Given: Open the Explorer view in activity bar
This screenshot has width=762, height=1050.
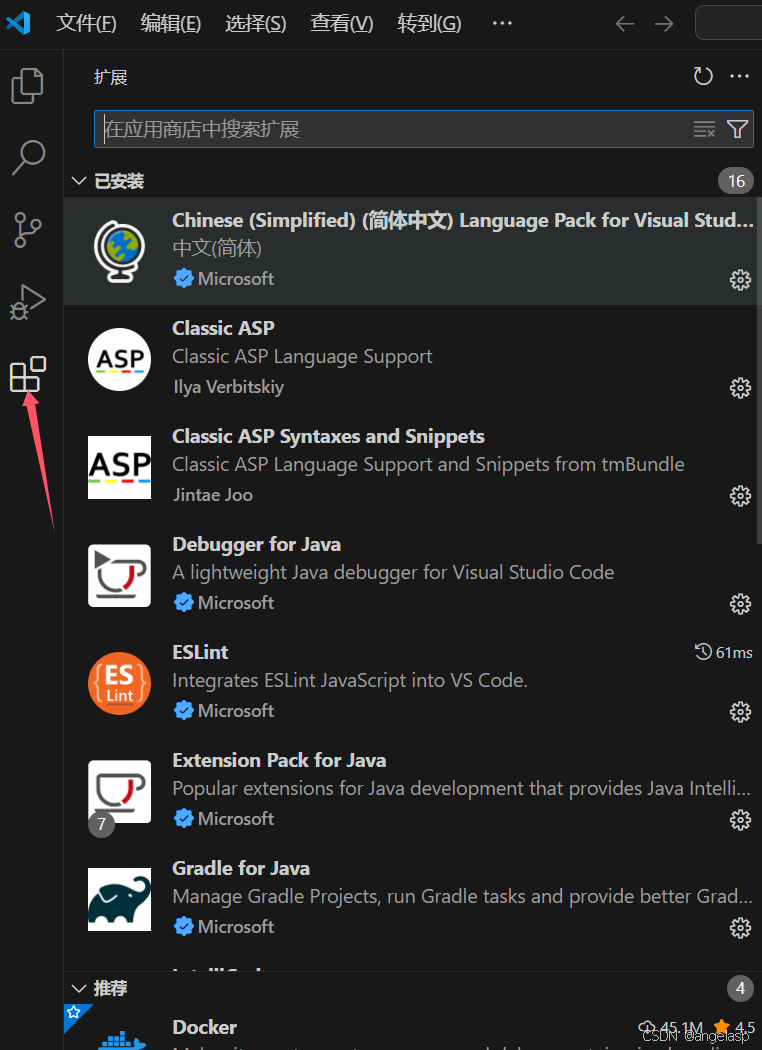Looking at the screenshot, I should [x=27, y=86].
